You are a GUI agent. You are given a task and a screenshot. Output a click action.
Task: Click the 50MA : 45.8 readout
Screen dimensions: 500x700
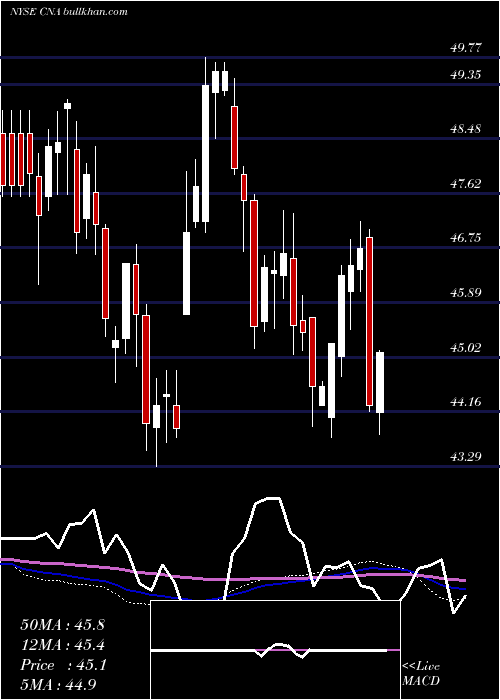pos(62,625)
